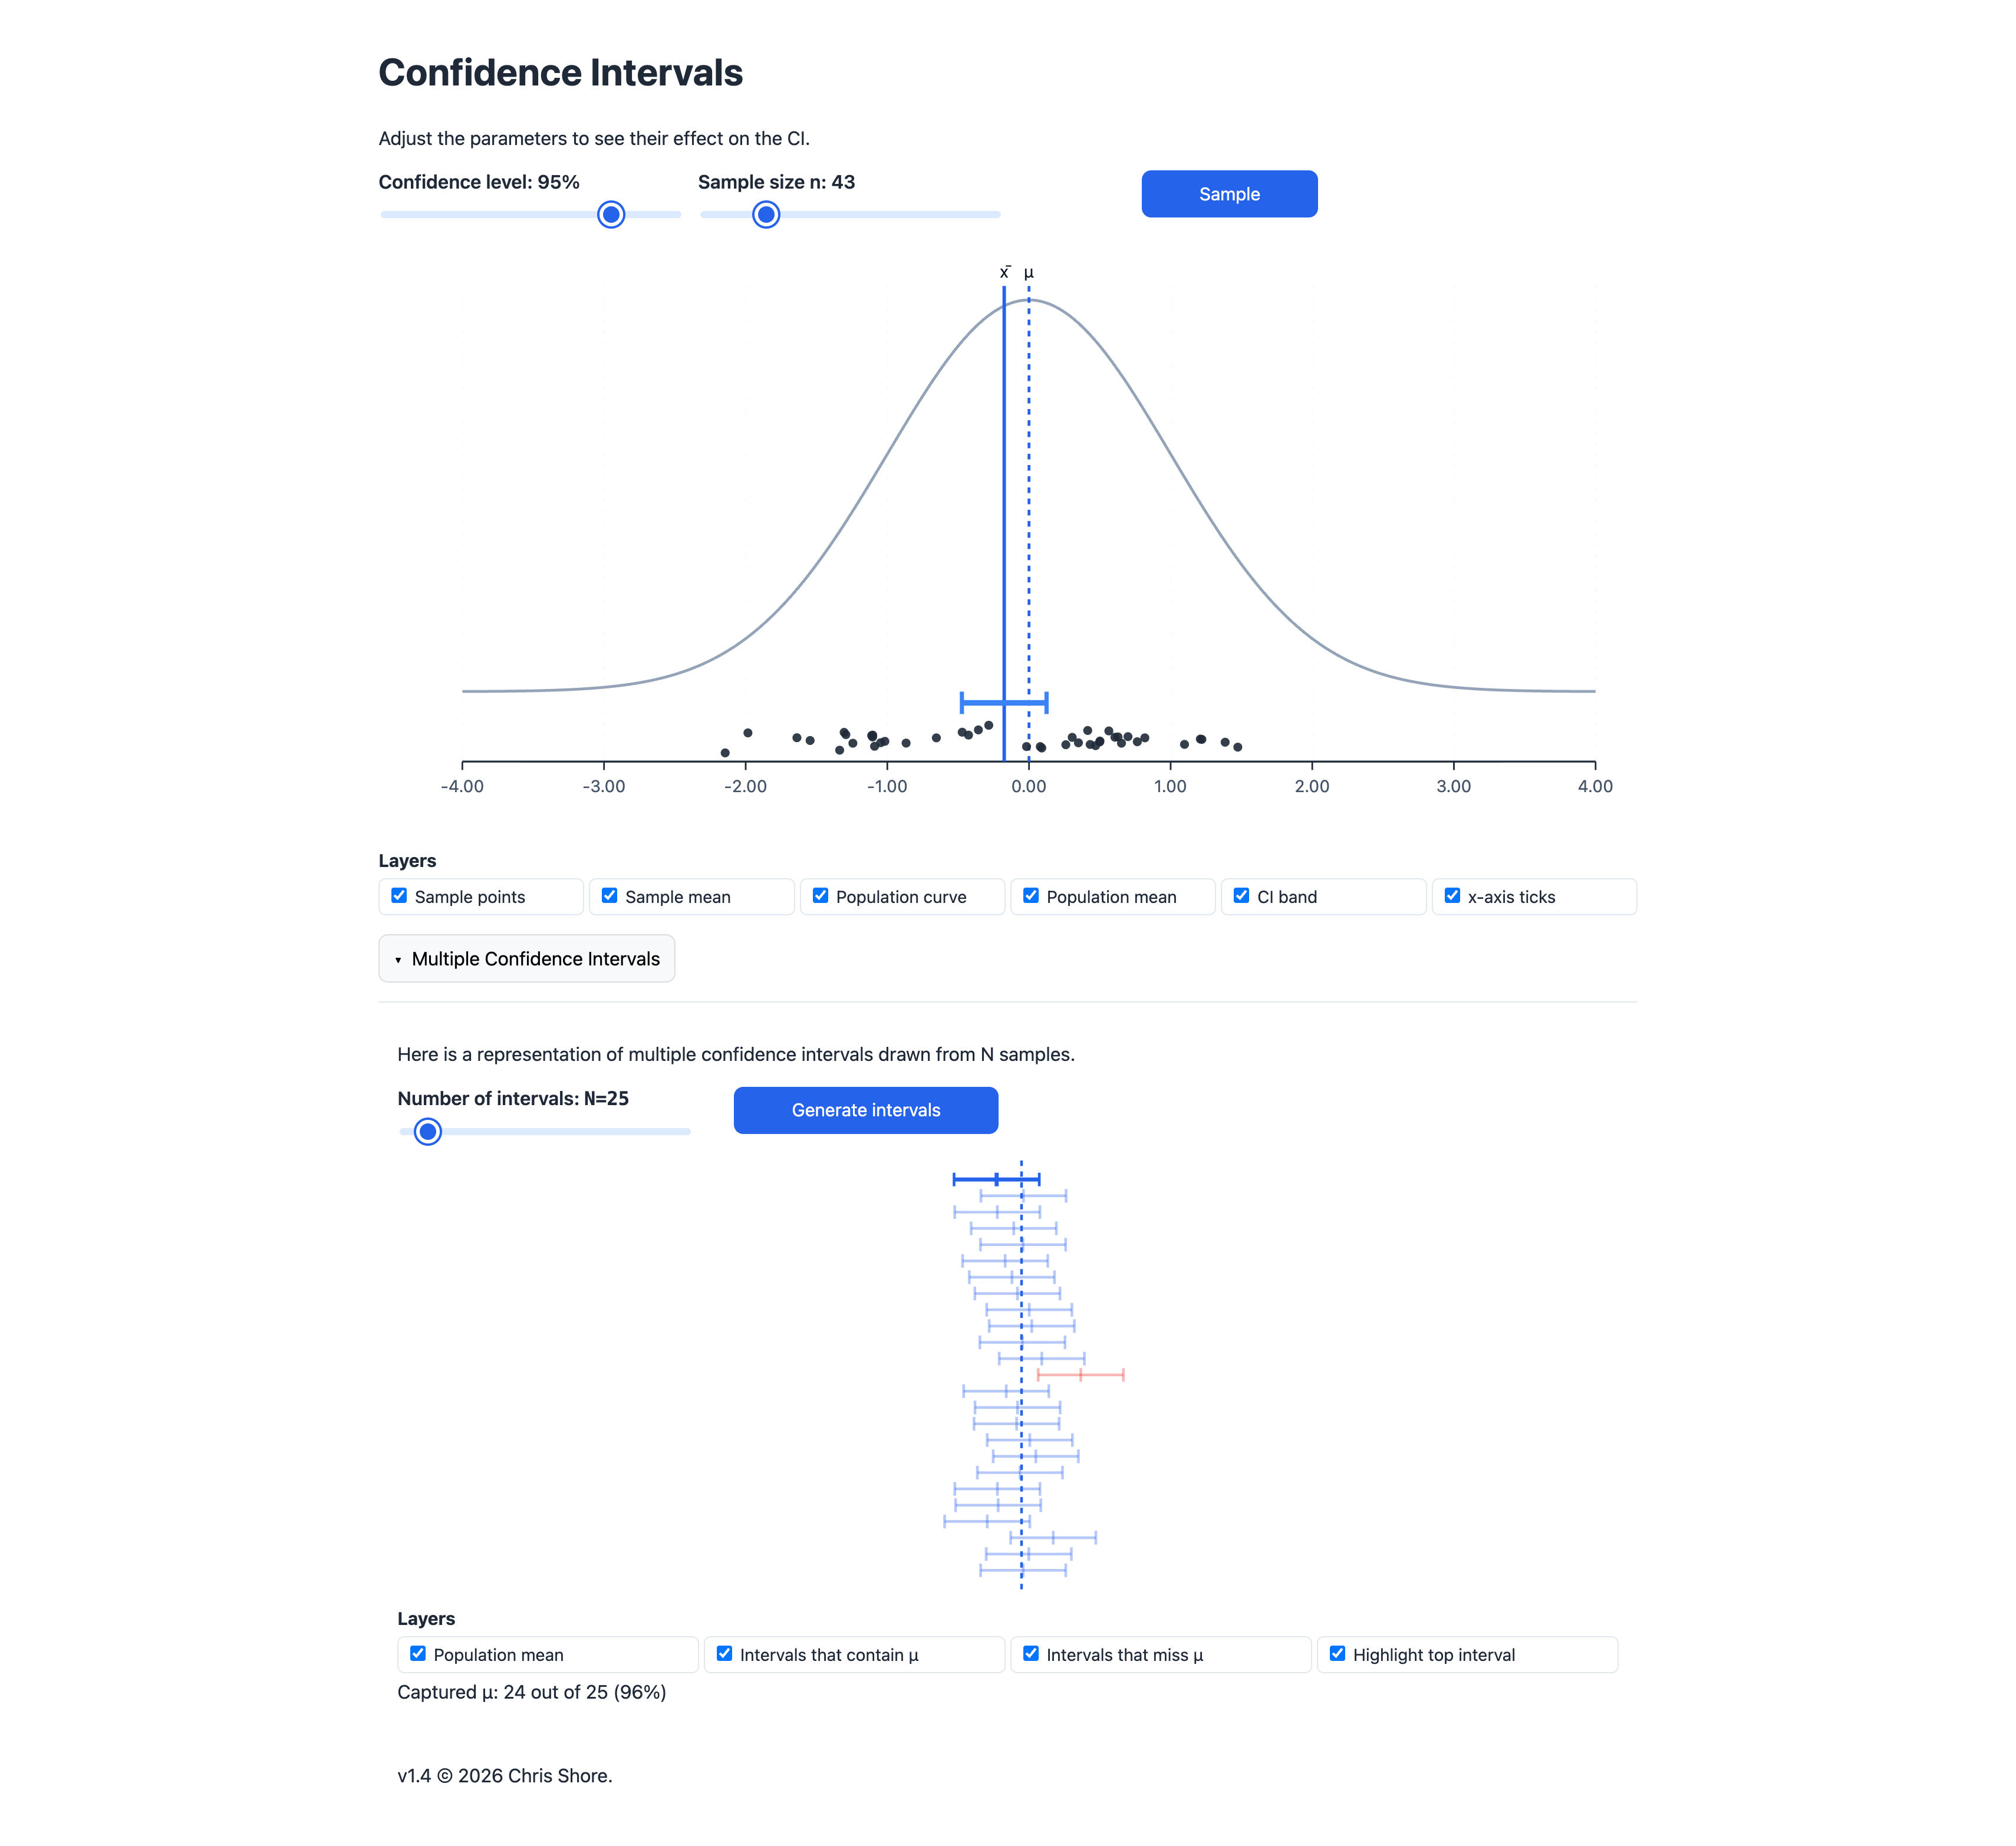Click the Confidence level slider handle
The width and height of the screenshot is (2016, 1846).
[611, 215]
